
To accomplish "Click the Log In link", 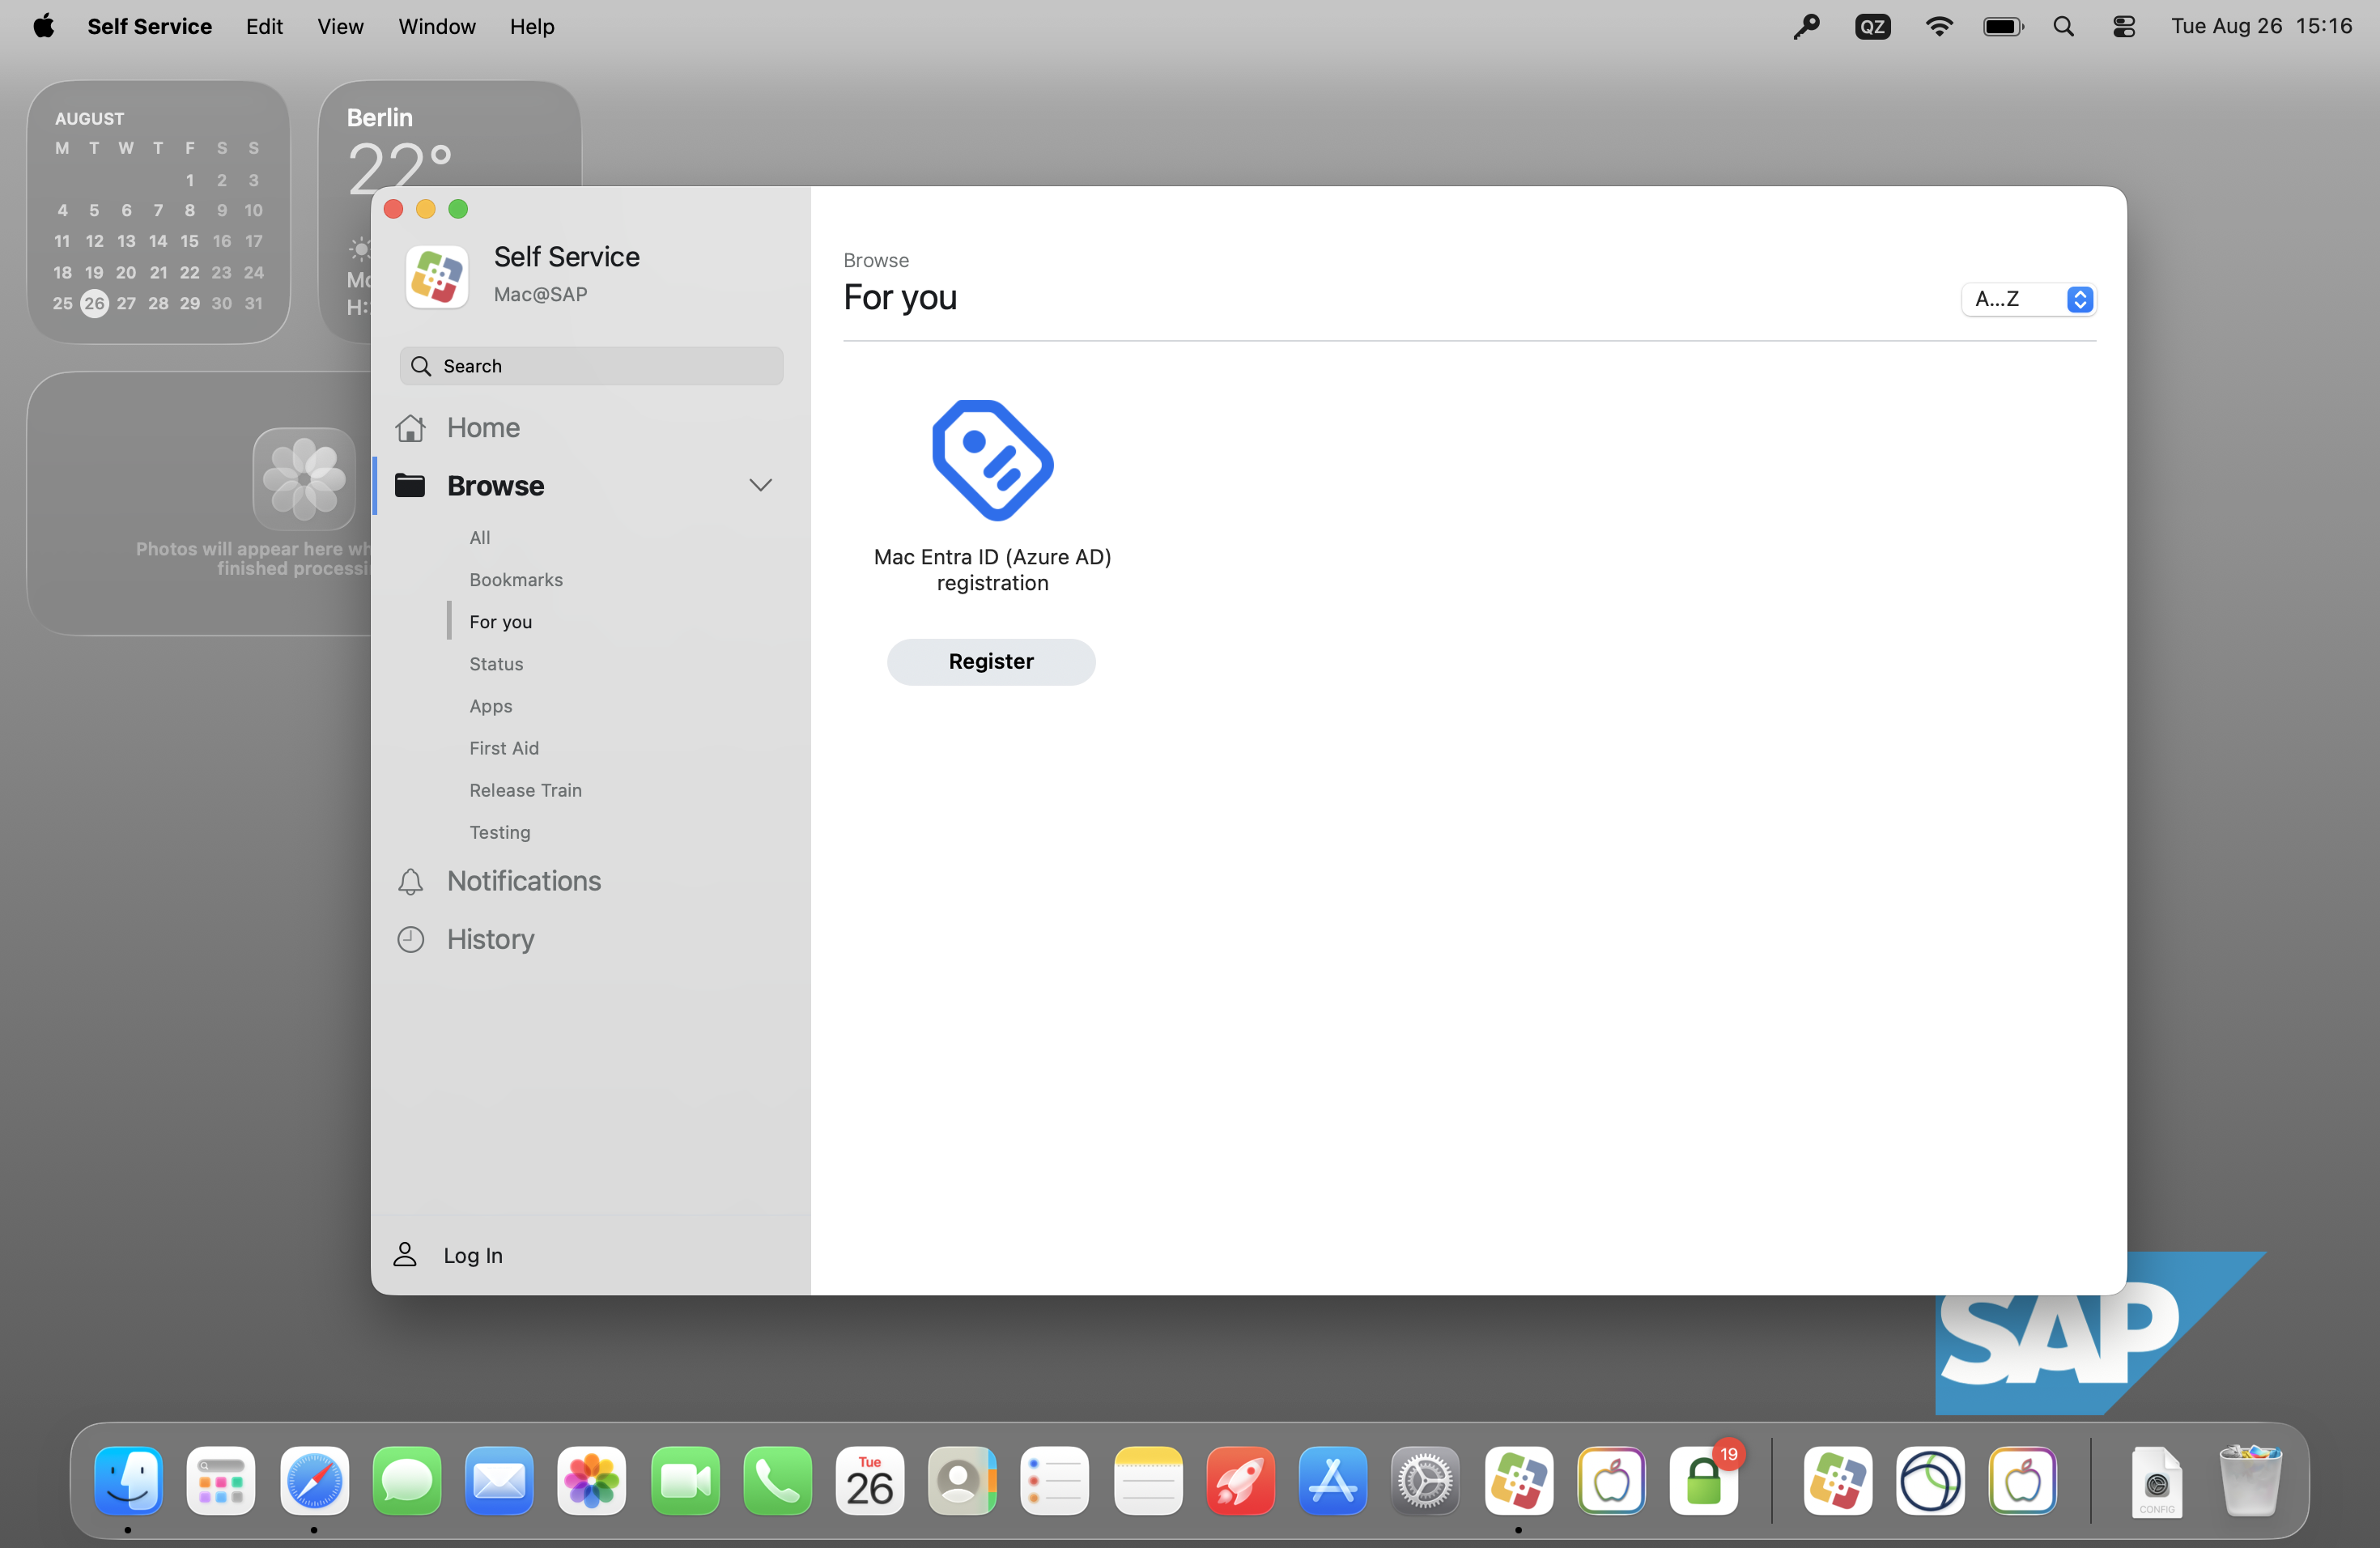I will pyautogui.click(x=473, y=1255).
